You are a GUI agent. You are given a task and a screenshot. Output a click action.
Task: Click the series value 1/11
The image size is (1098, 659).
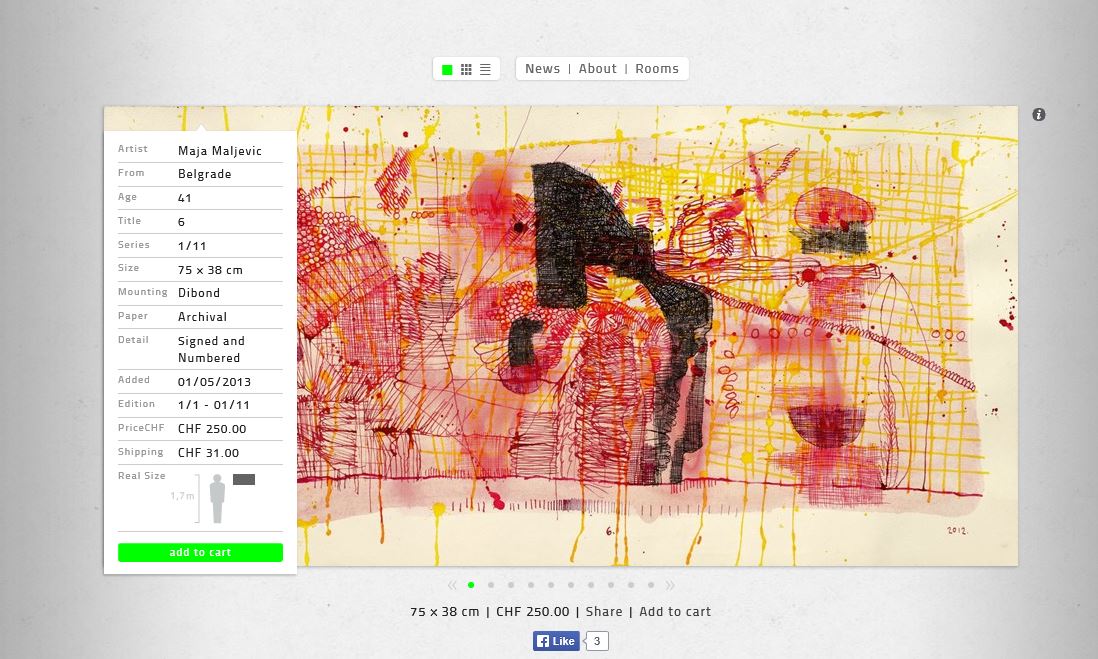(192, 246)
